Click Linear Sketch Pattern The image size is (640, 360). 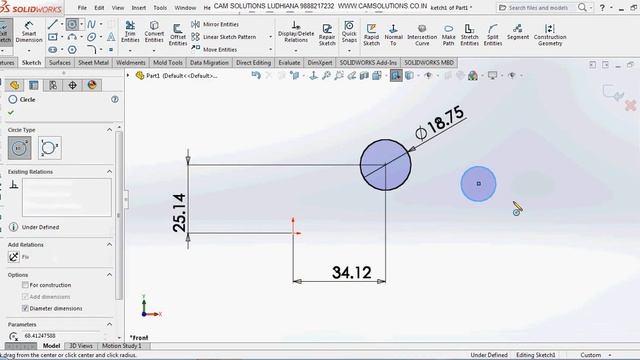(x=224, y=37)
